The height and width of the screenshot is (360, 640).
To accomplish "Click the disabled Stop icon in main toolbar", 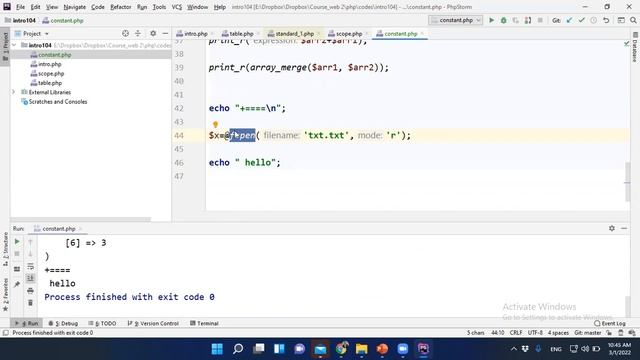I will (x=540, y=20).
